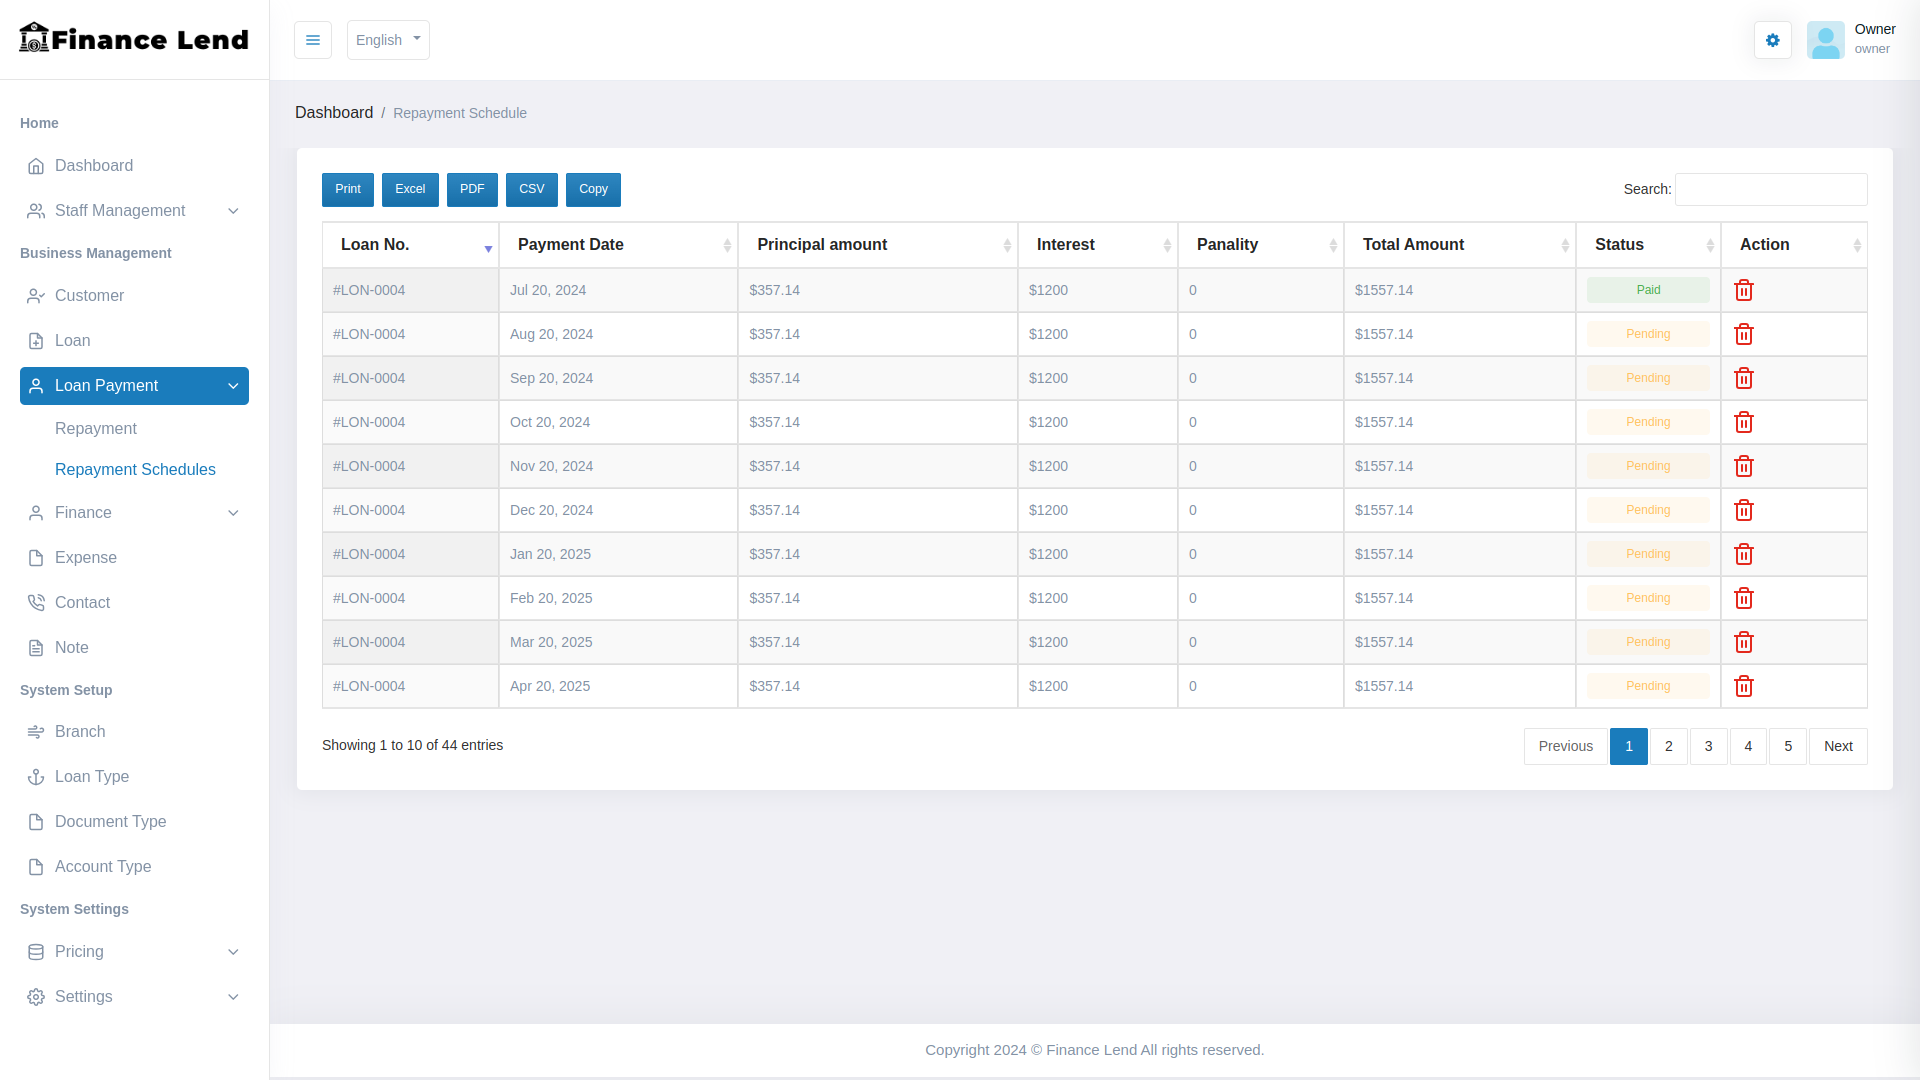Click the Finance Lend logo
The height and width of the screenshot is (1080, 1920).
(x=134, y=39)
